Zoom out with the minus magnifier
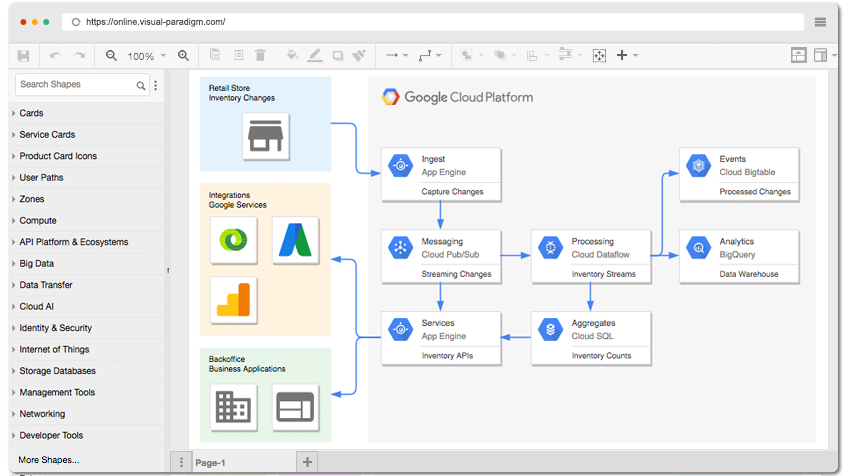 tap(111, 55)
